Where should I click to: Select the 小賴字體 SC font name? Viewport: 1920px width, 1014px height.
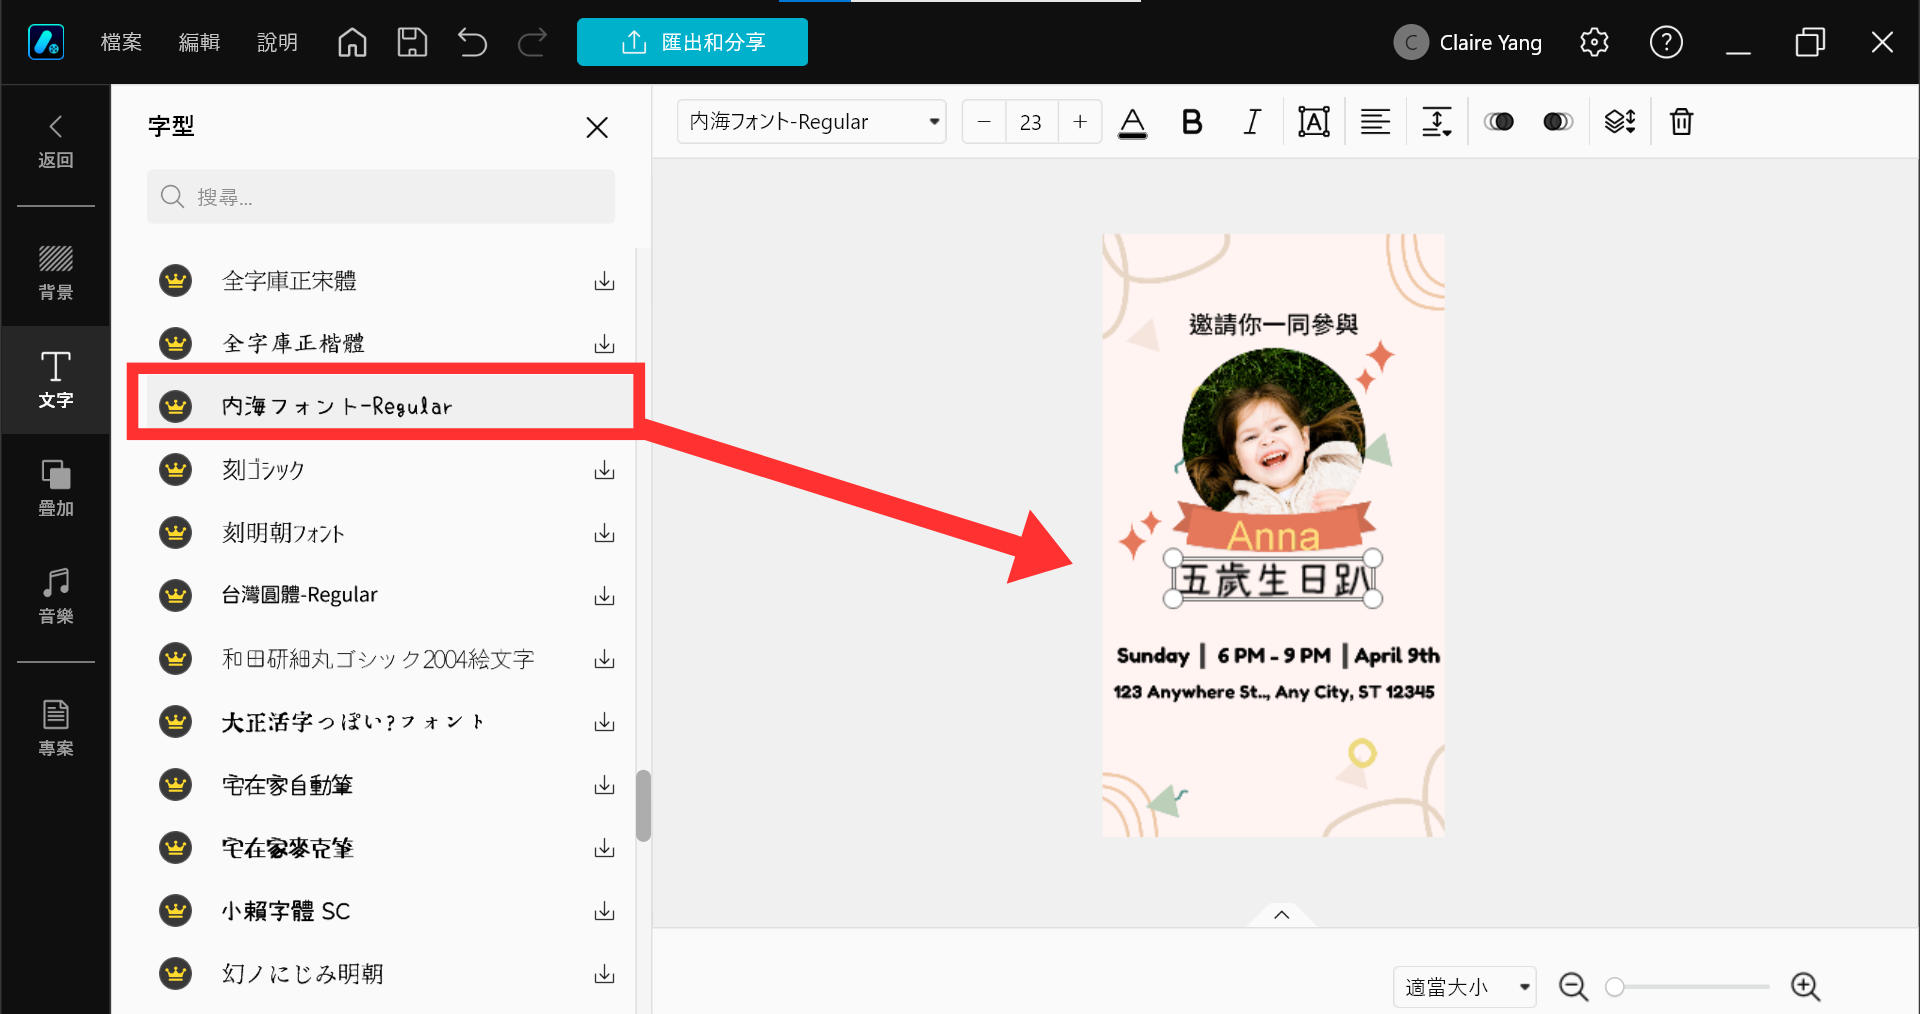pos(286,911)
